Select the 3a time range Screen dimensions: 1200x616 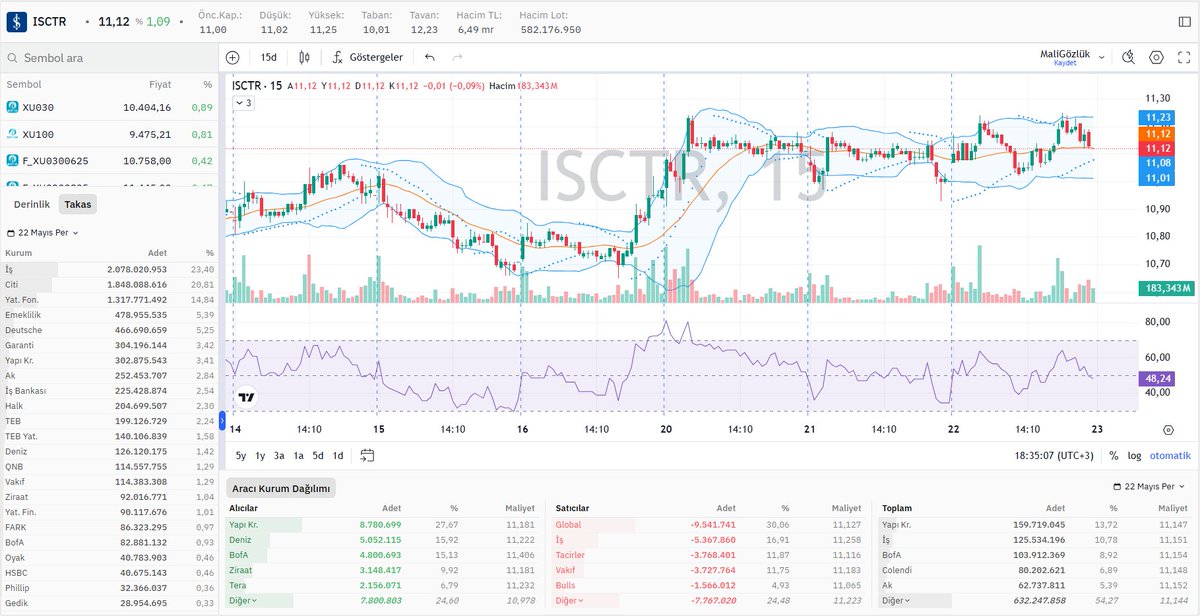point(279,455)
